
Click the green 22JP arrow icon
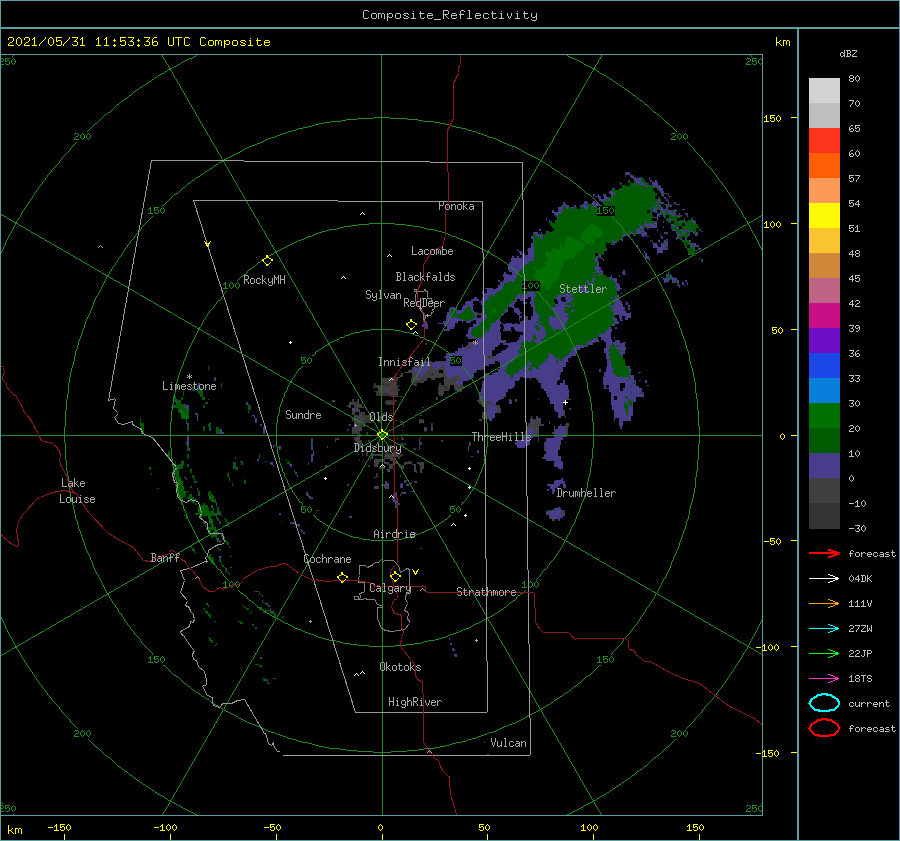point(824,653)
